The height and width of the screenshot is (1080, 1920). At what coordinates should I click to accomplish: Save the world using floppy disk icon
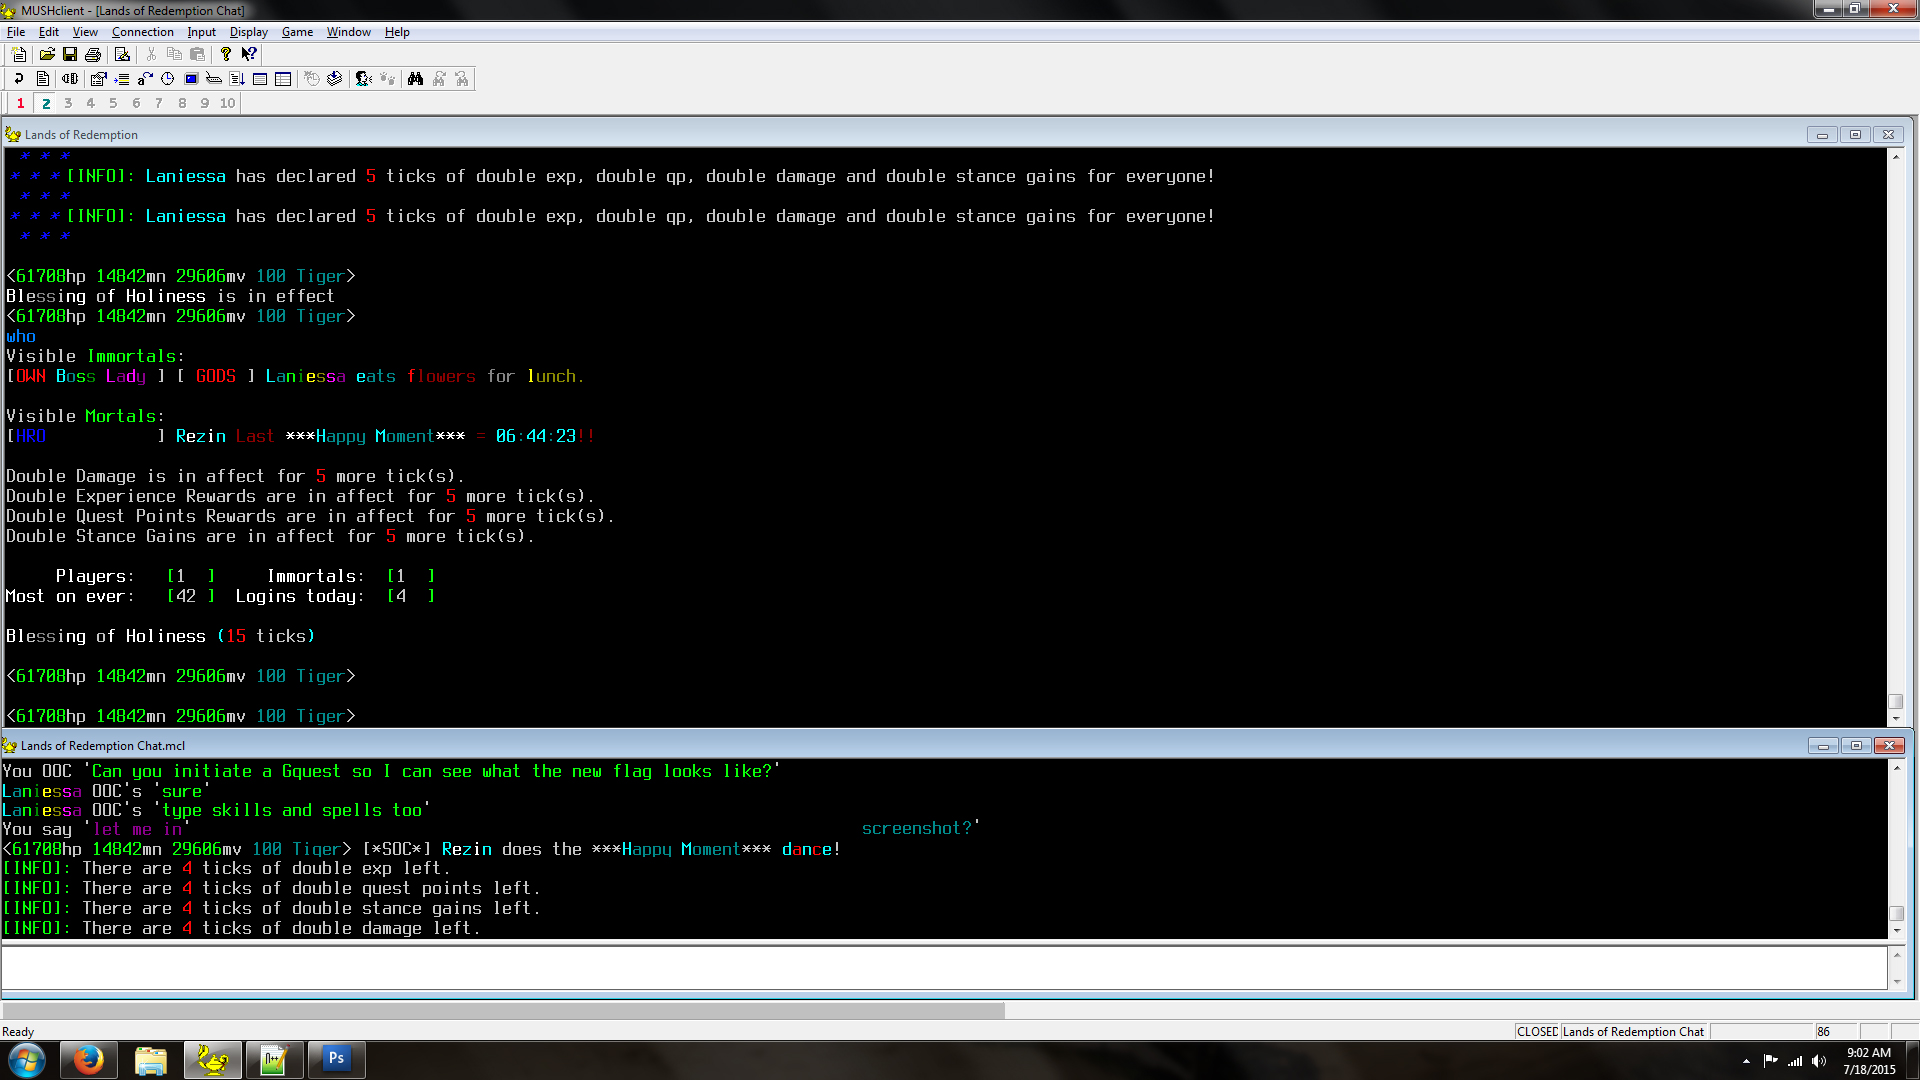[70, 54]
